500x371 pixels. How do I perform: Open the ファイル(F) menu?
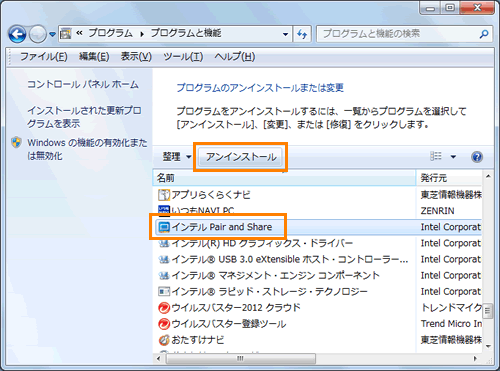[x=44, y=57]
